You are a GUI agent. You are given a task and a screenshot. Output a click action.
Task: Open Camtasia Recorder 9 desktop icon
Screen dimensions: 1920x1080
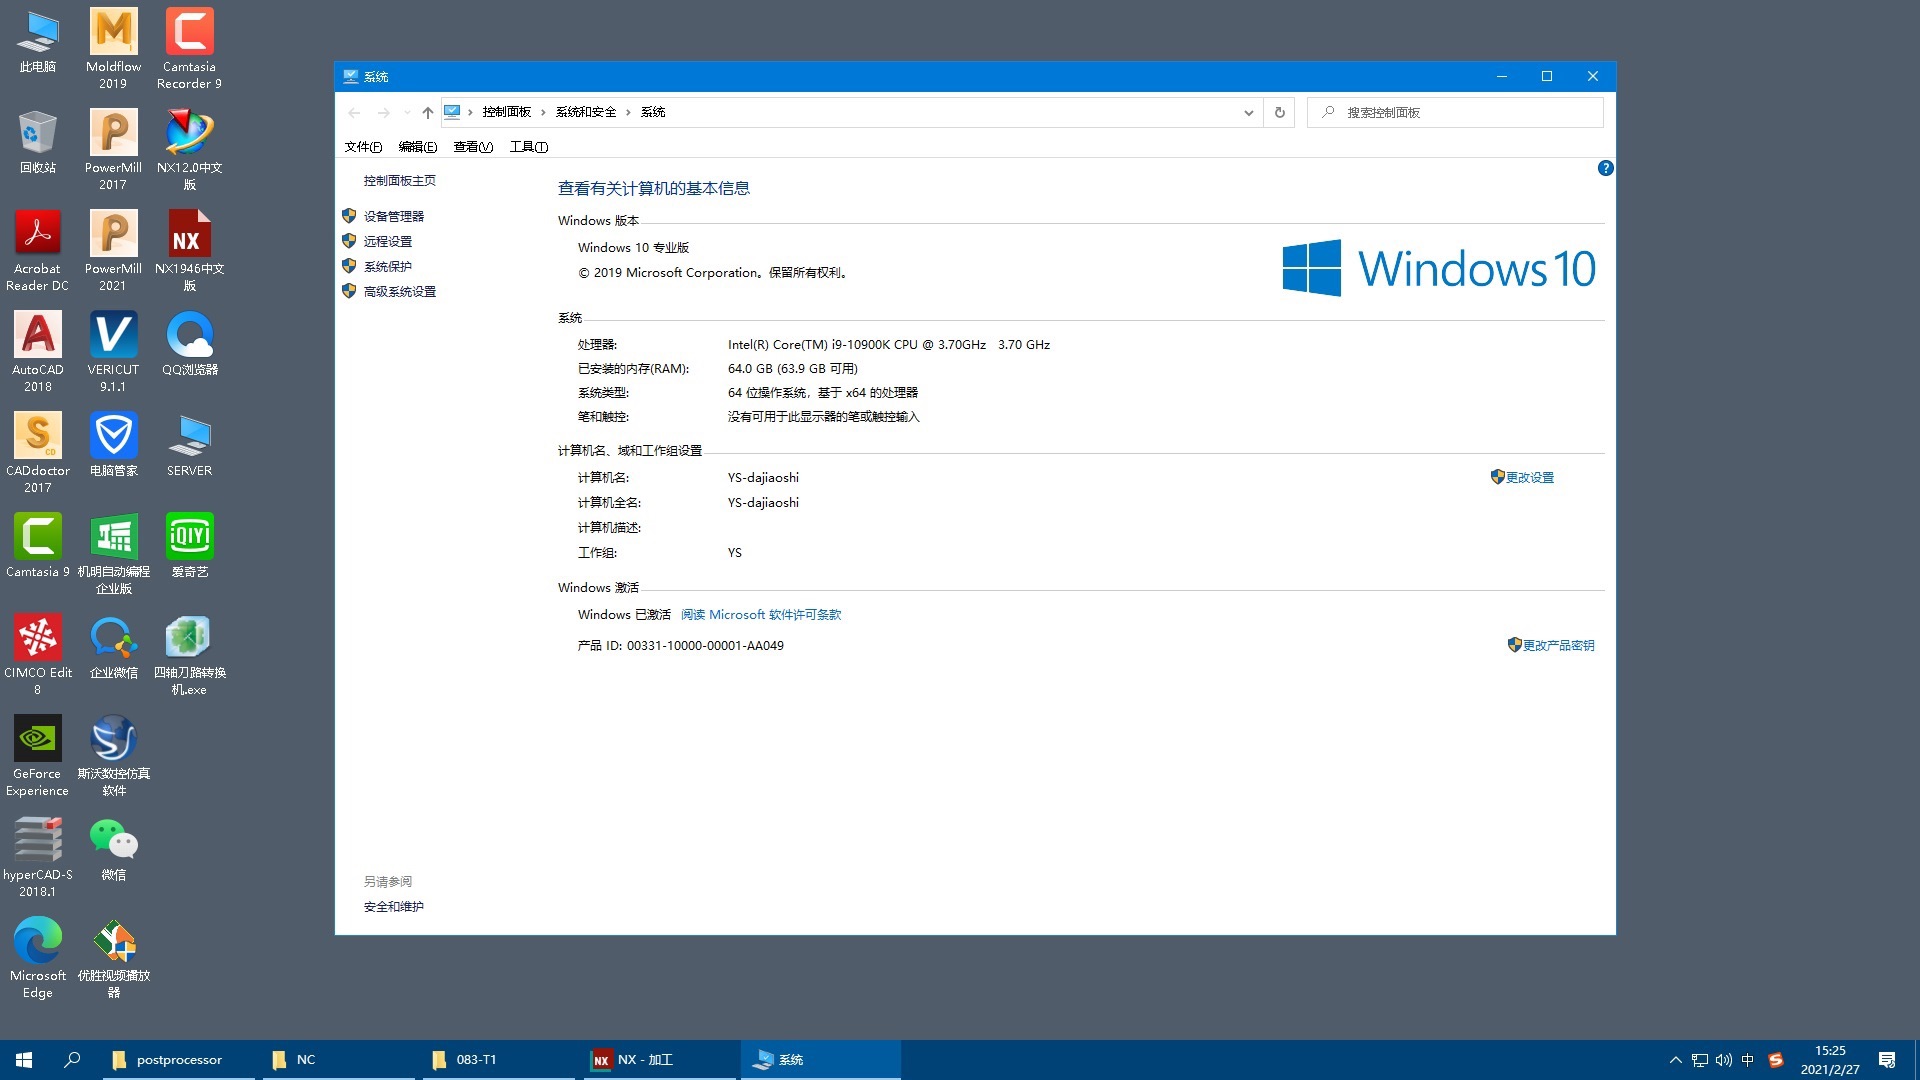point(189,49)
